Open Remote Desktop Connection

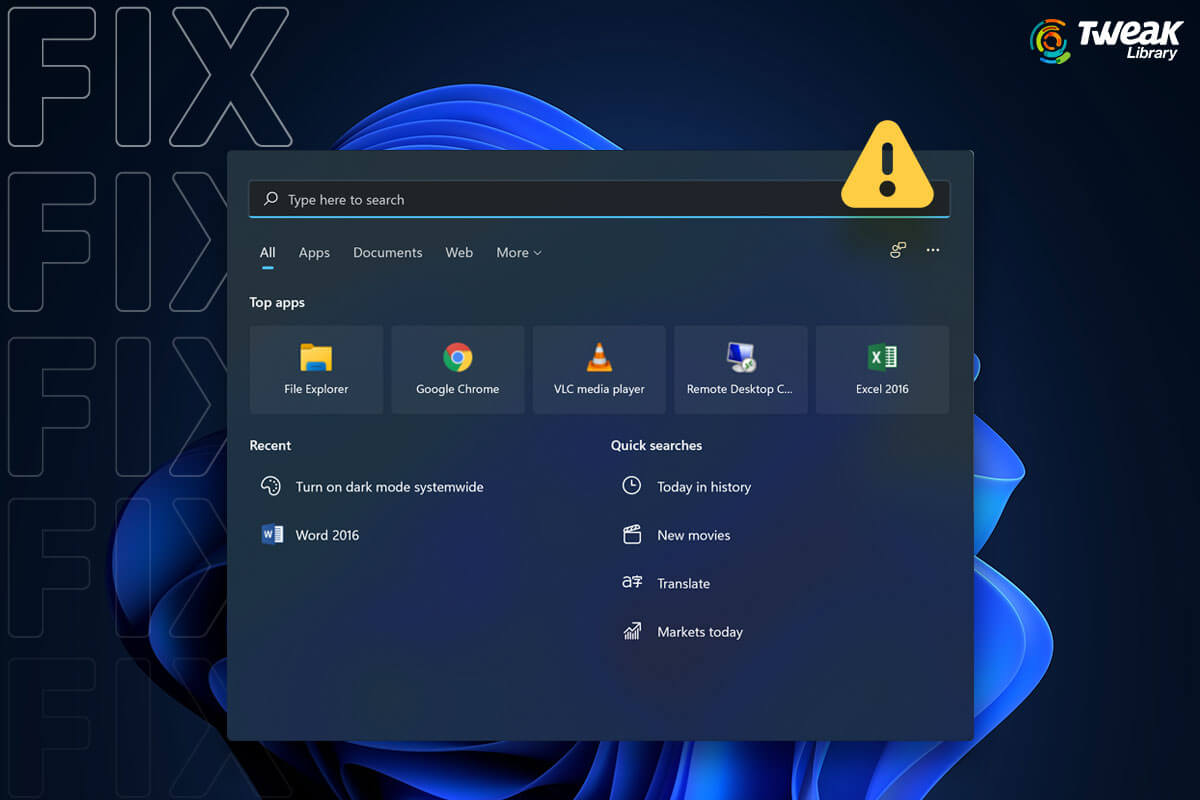pos(740,368)
